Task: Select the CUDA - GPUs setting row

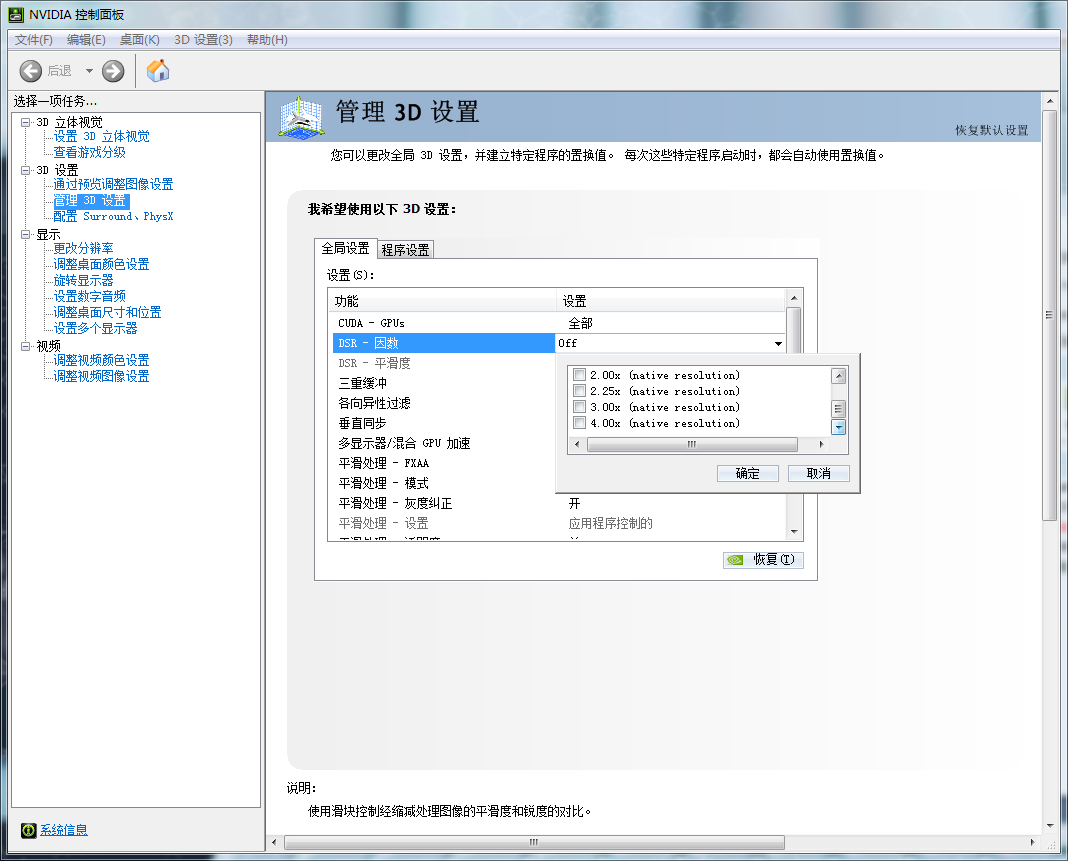Action: [559, 323]
